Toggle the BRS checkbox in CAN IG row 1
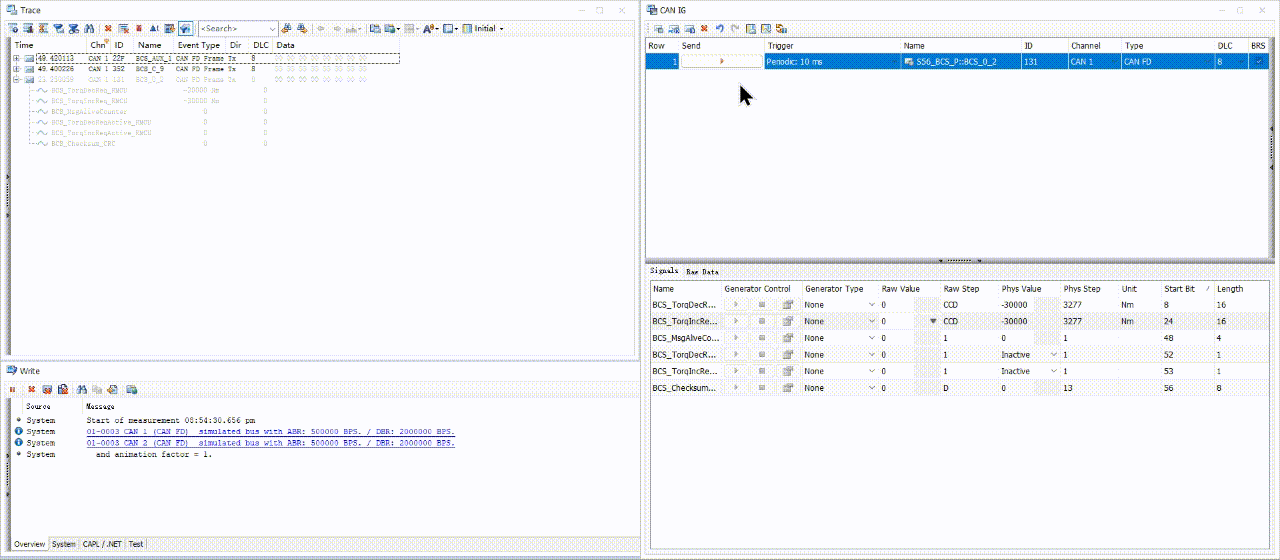This screenshot has height=560, width=1280. [x=1259, y=61]
